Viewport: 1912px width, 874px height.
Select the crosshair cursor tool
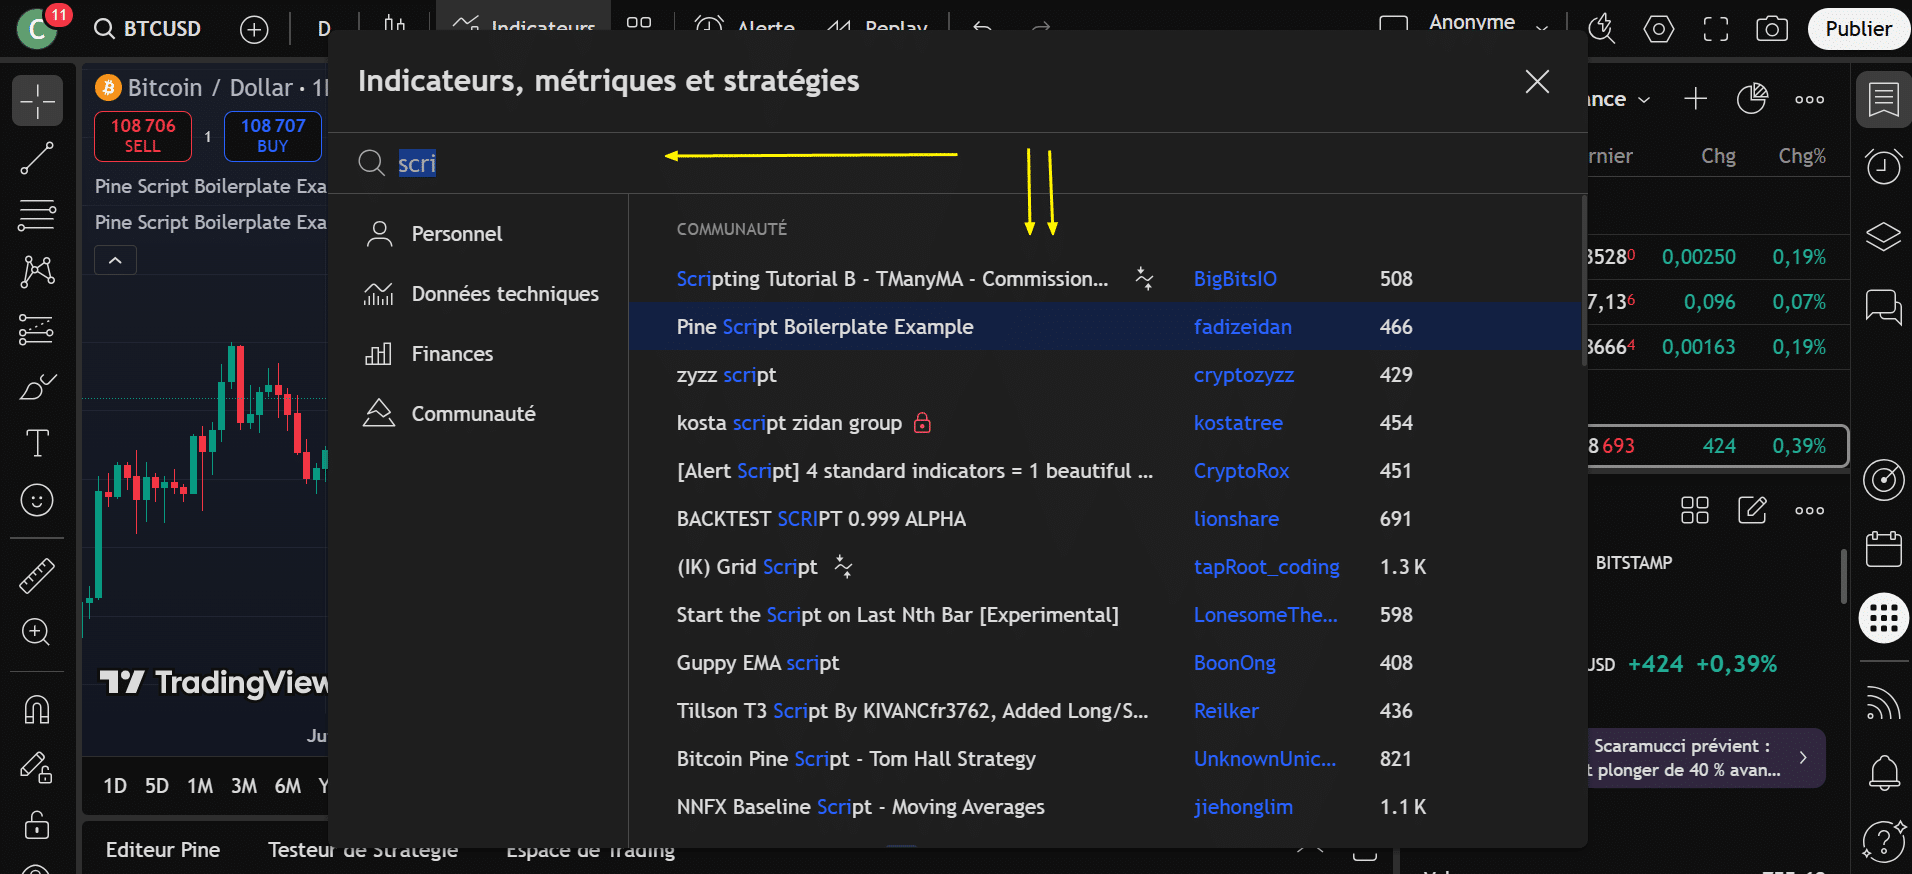point(37,100)
